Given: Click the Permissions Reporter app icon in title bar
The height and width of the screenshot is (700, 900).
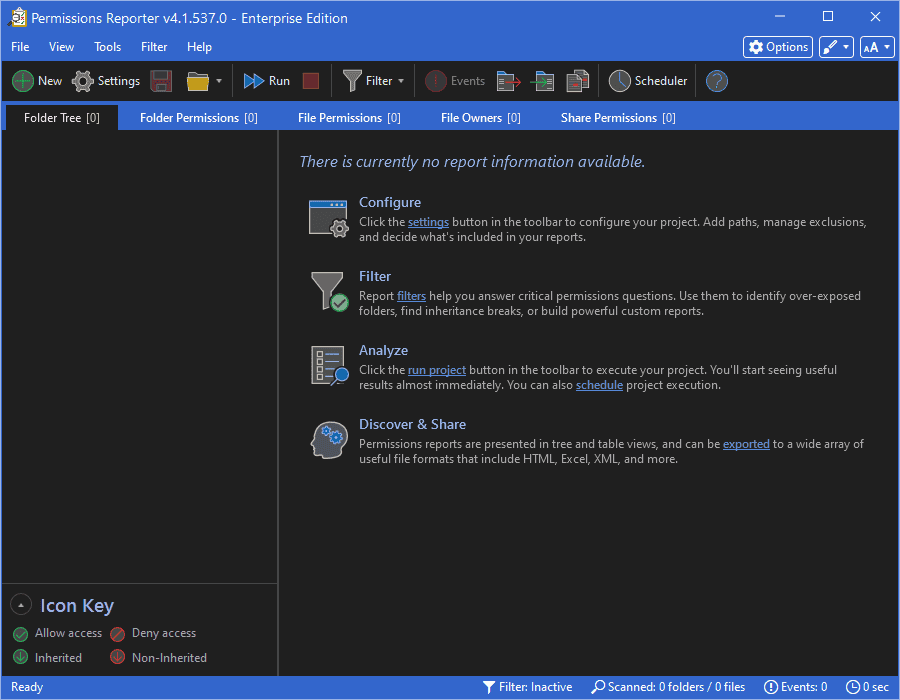Looking at the screenshot, I should 17,17.
